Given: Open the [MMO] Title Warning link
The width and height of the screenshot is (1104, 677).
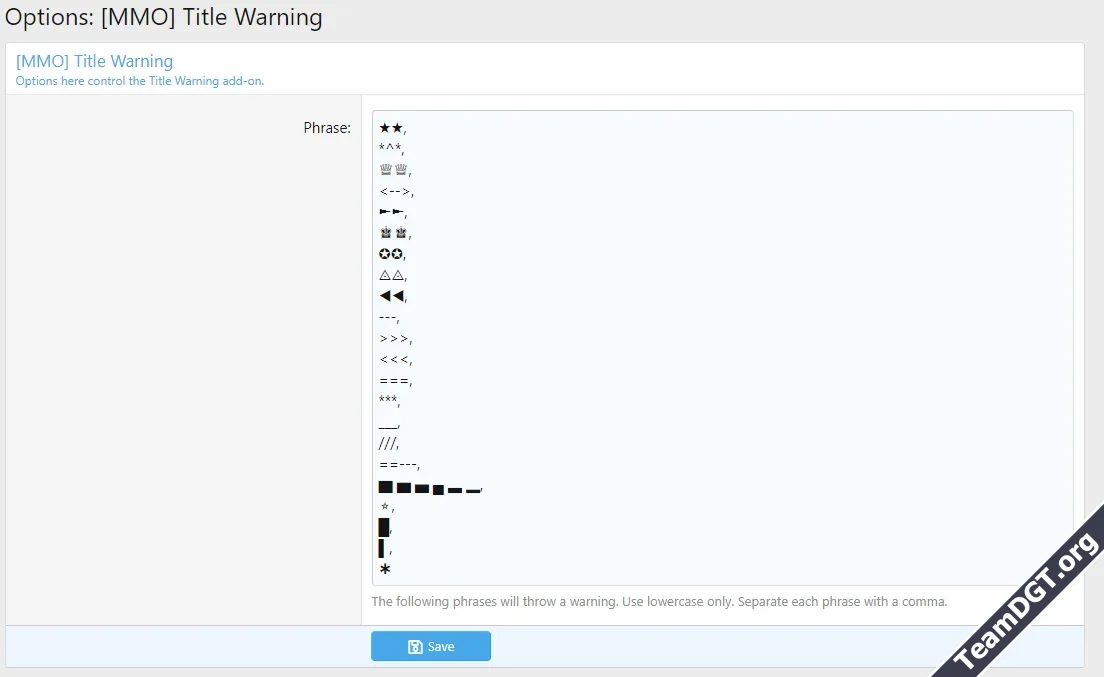Looking at the screenshot, I should [93, 61].
